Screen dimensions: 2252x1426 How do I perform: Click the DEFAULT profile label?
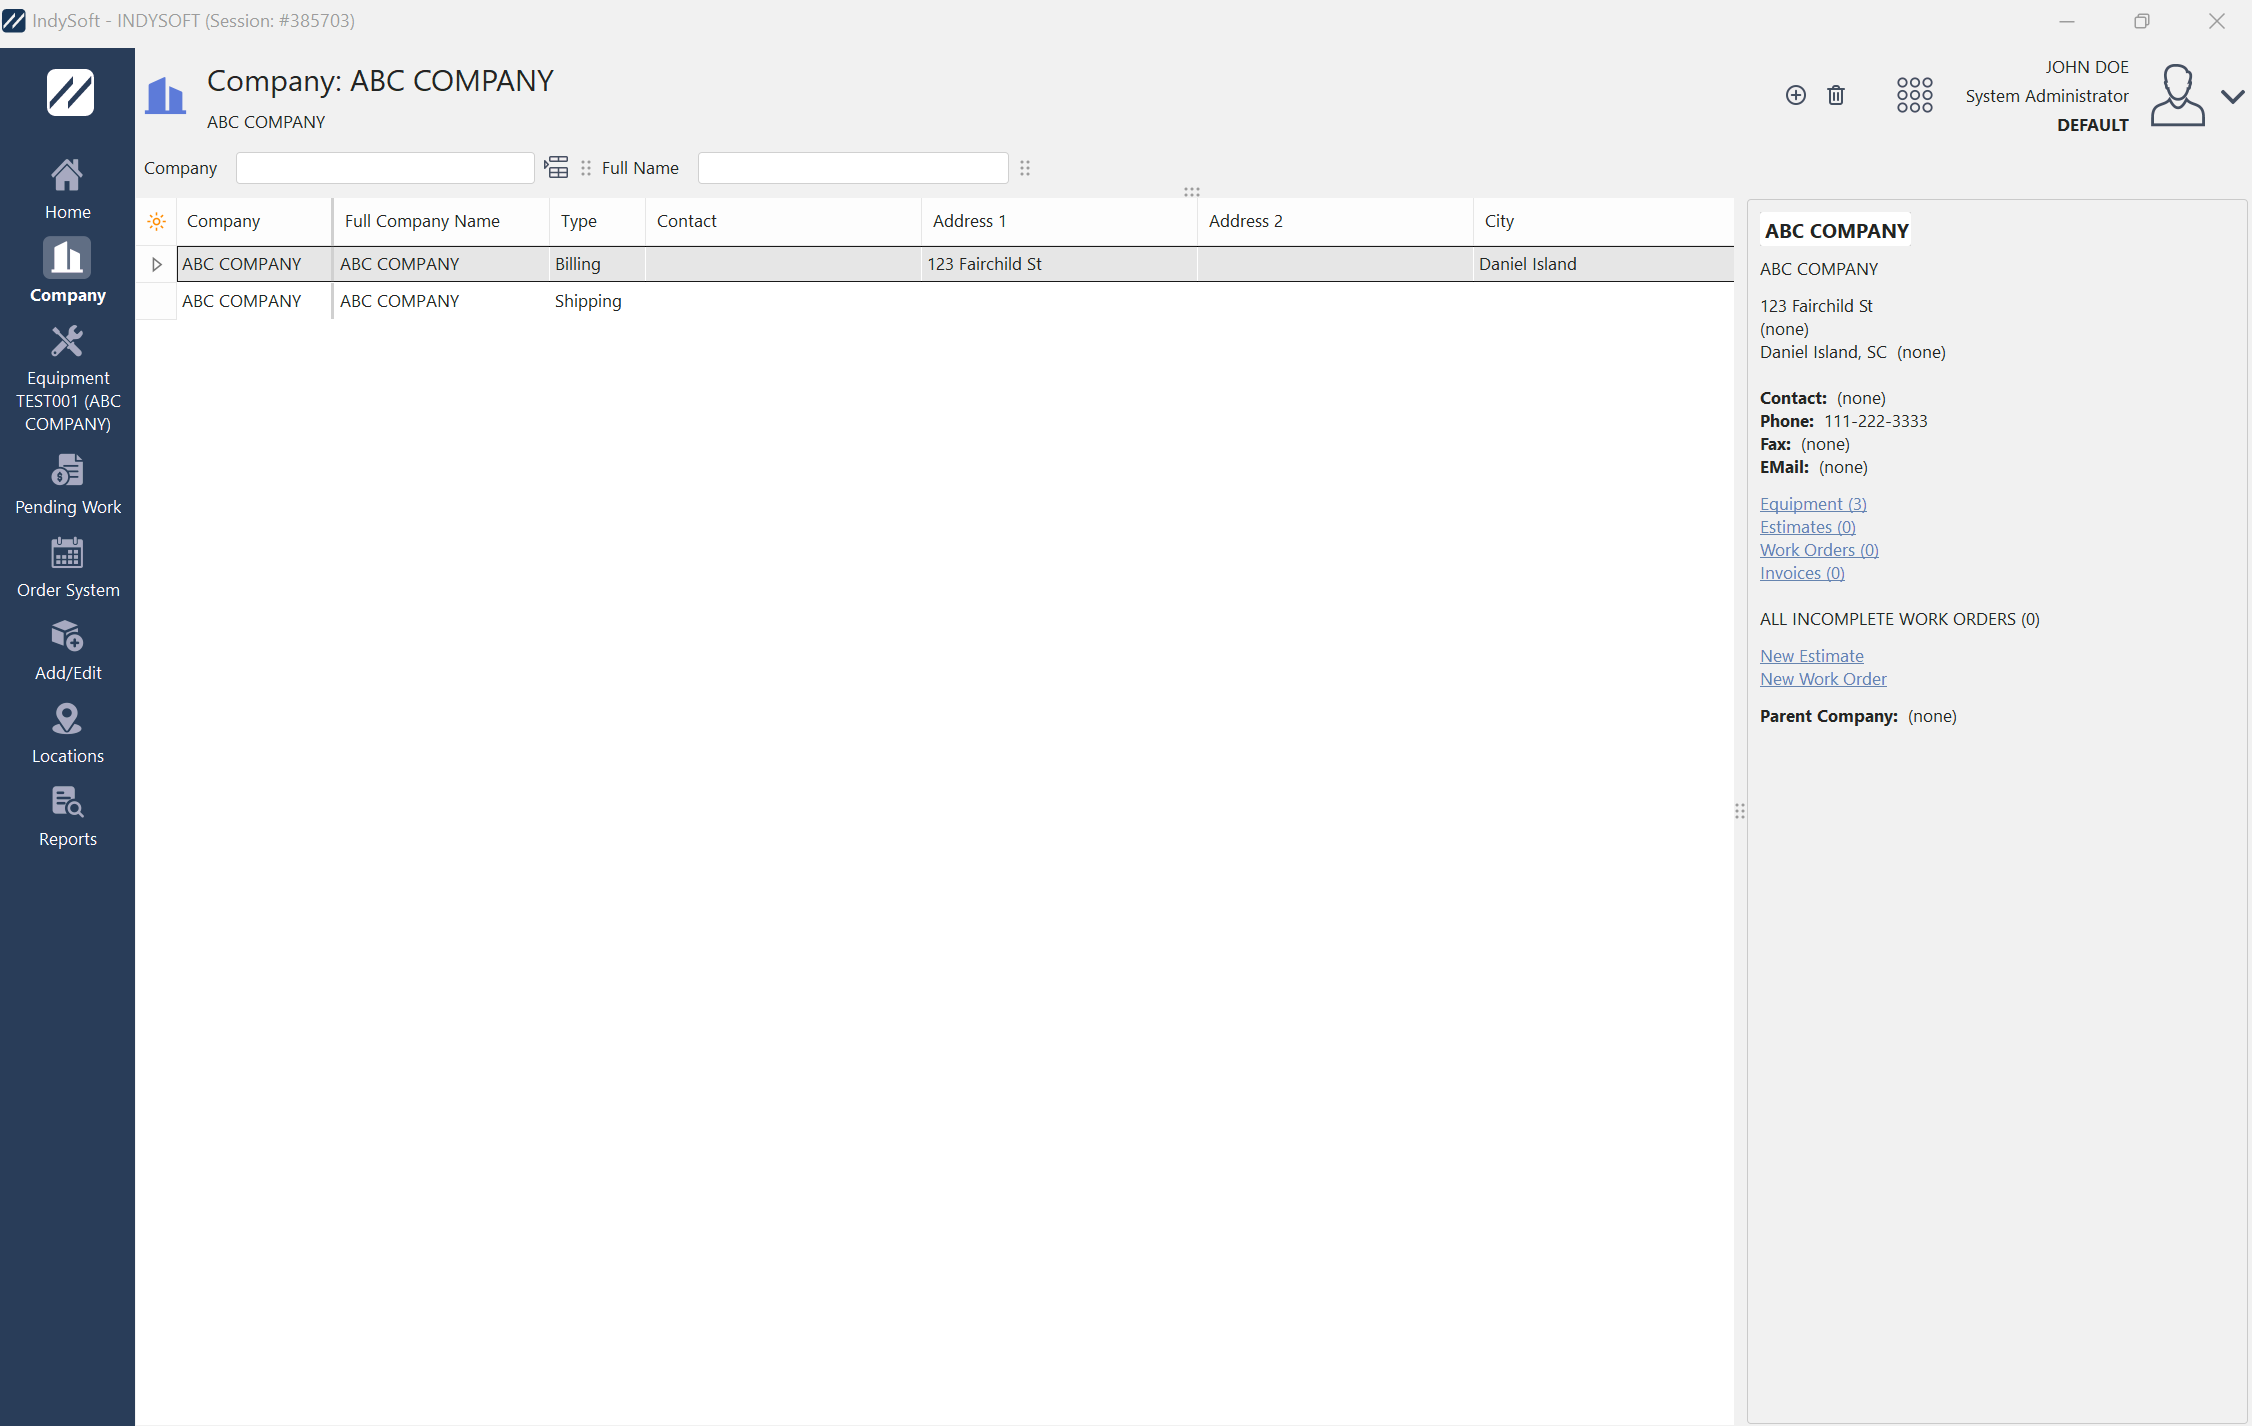(2092, 125)
